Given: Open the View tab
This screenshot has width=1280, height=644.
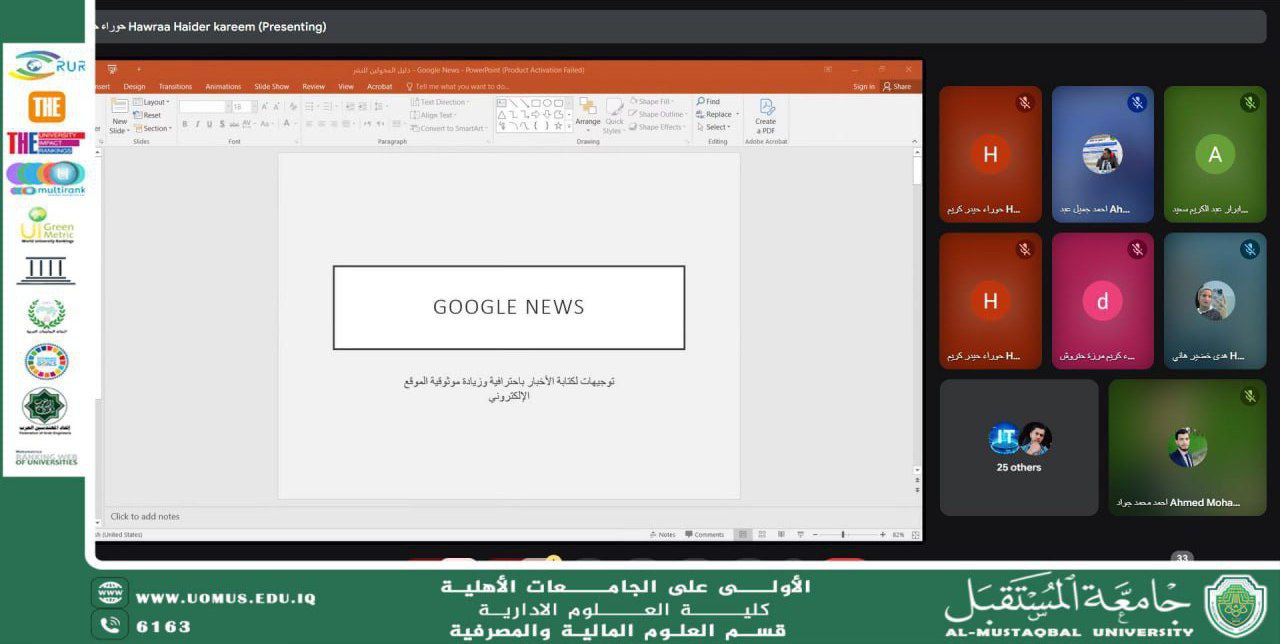Looking at the screenshot, I should [x=346, y=87].
